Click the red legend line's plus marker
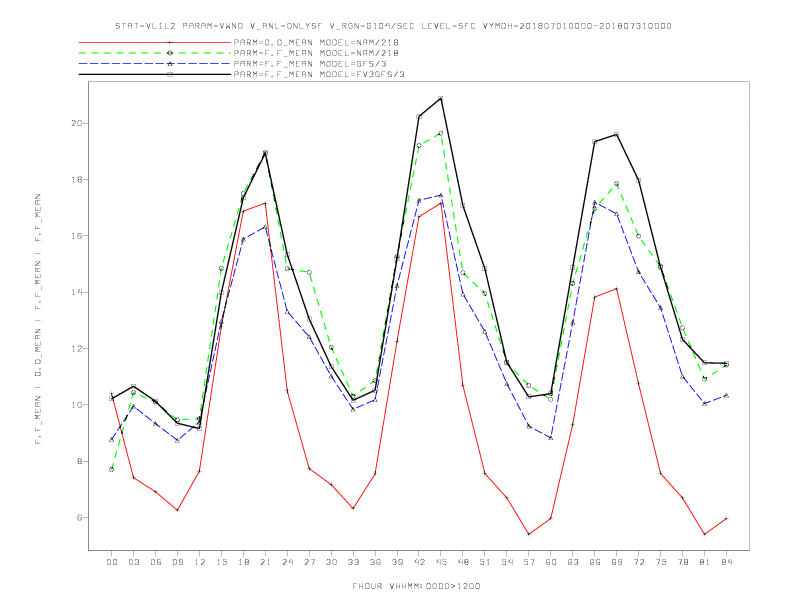 (170, 42)
